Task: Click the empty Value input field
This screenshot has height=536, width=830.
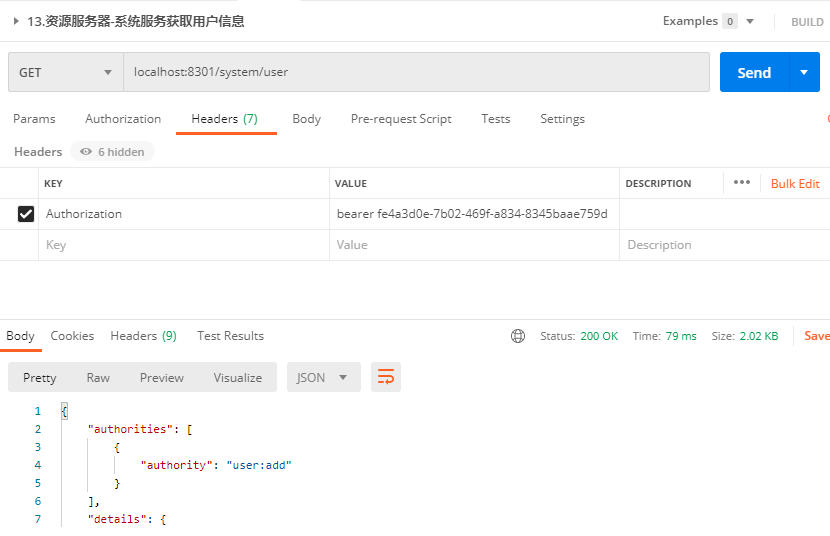Action: 474,245
